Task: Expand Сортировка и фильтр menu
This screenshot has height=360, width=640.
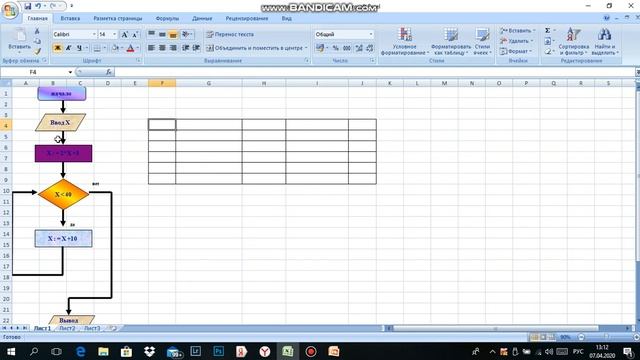Action: [x=573, y=41]
